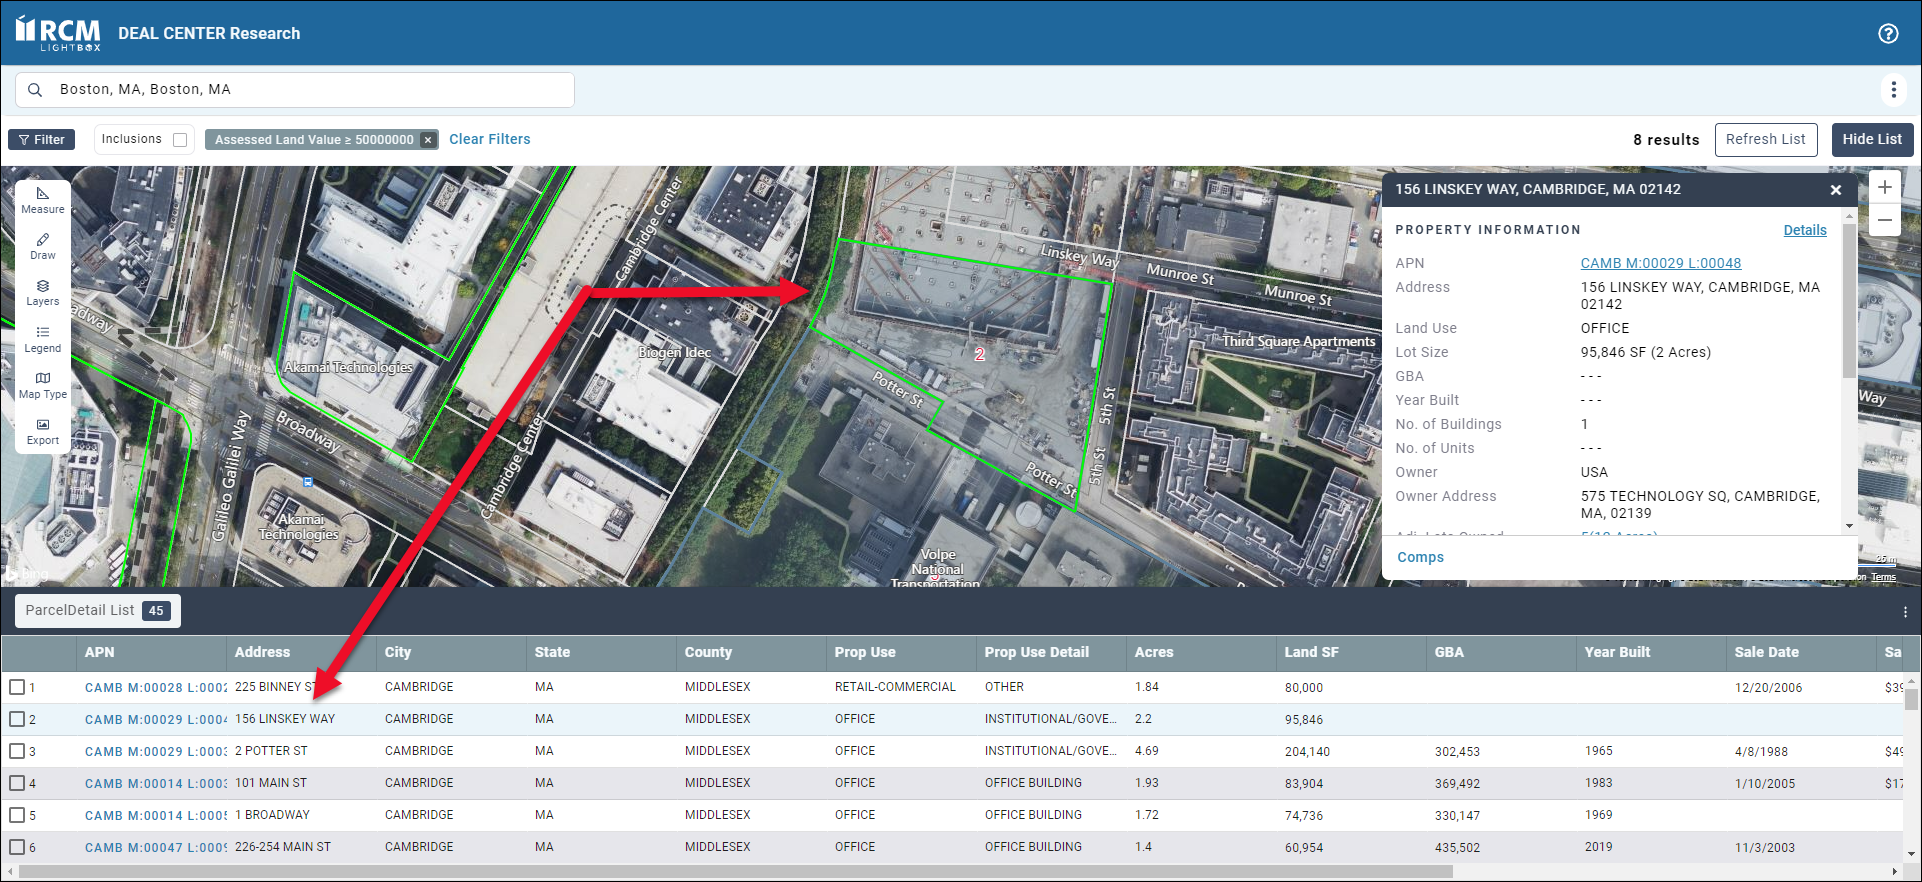This screenshot has height=882, width=1922.
Task: Select the checkbox for 101 Main St
Action: tap(17, 783)
